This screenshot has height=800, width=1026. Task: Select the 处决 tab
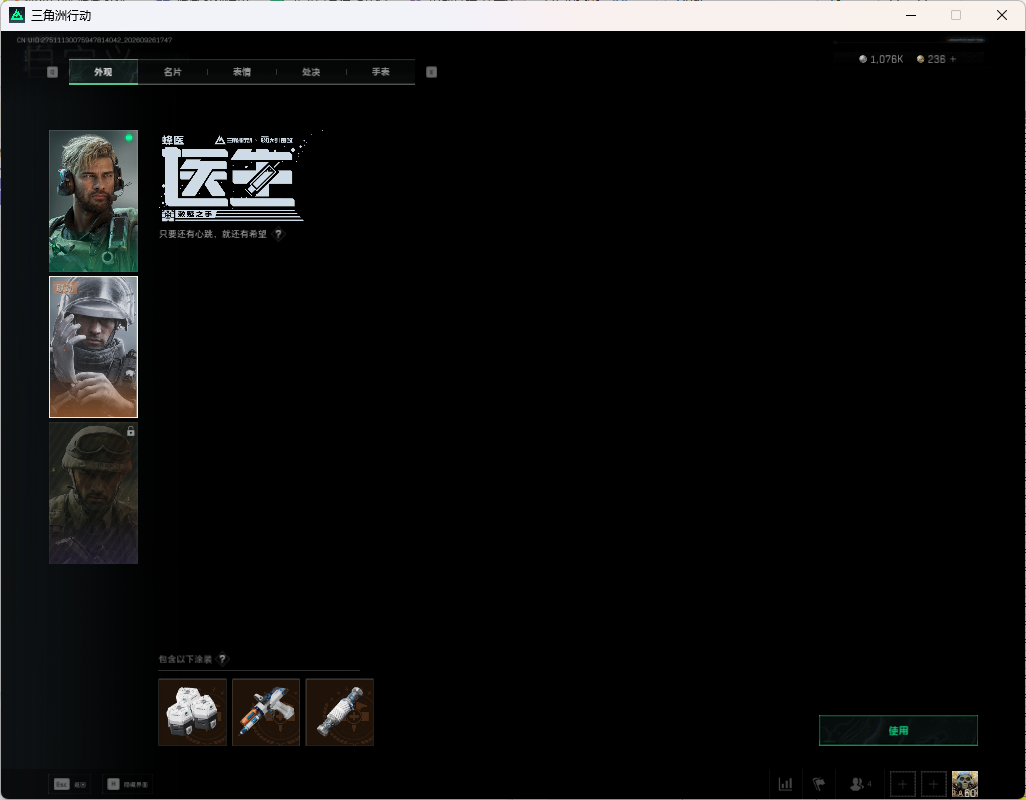(x=311, y=72)
